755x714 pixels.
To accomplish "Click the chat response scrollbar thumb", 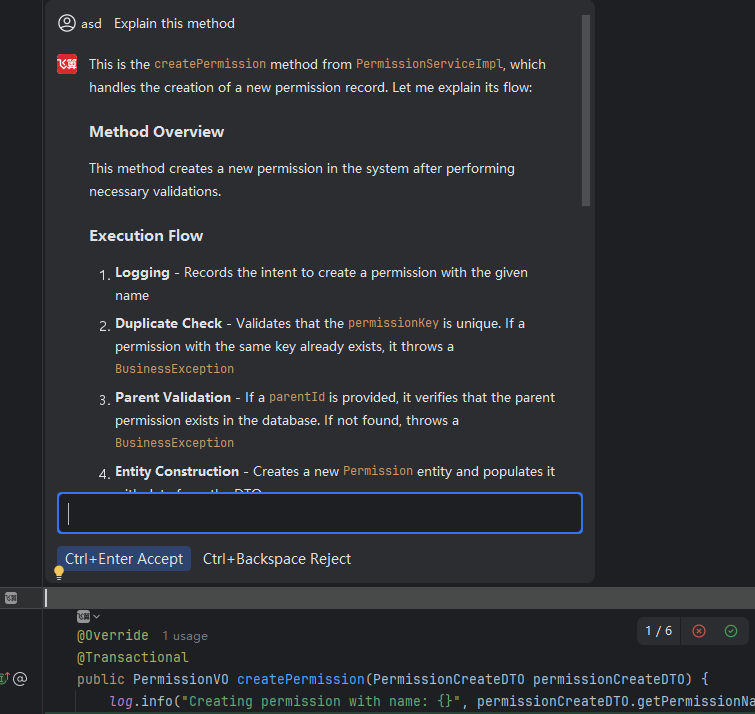I will click(x=586, y=110).
